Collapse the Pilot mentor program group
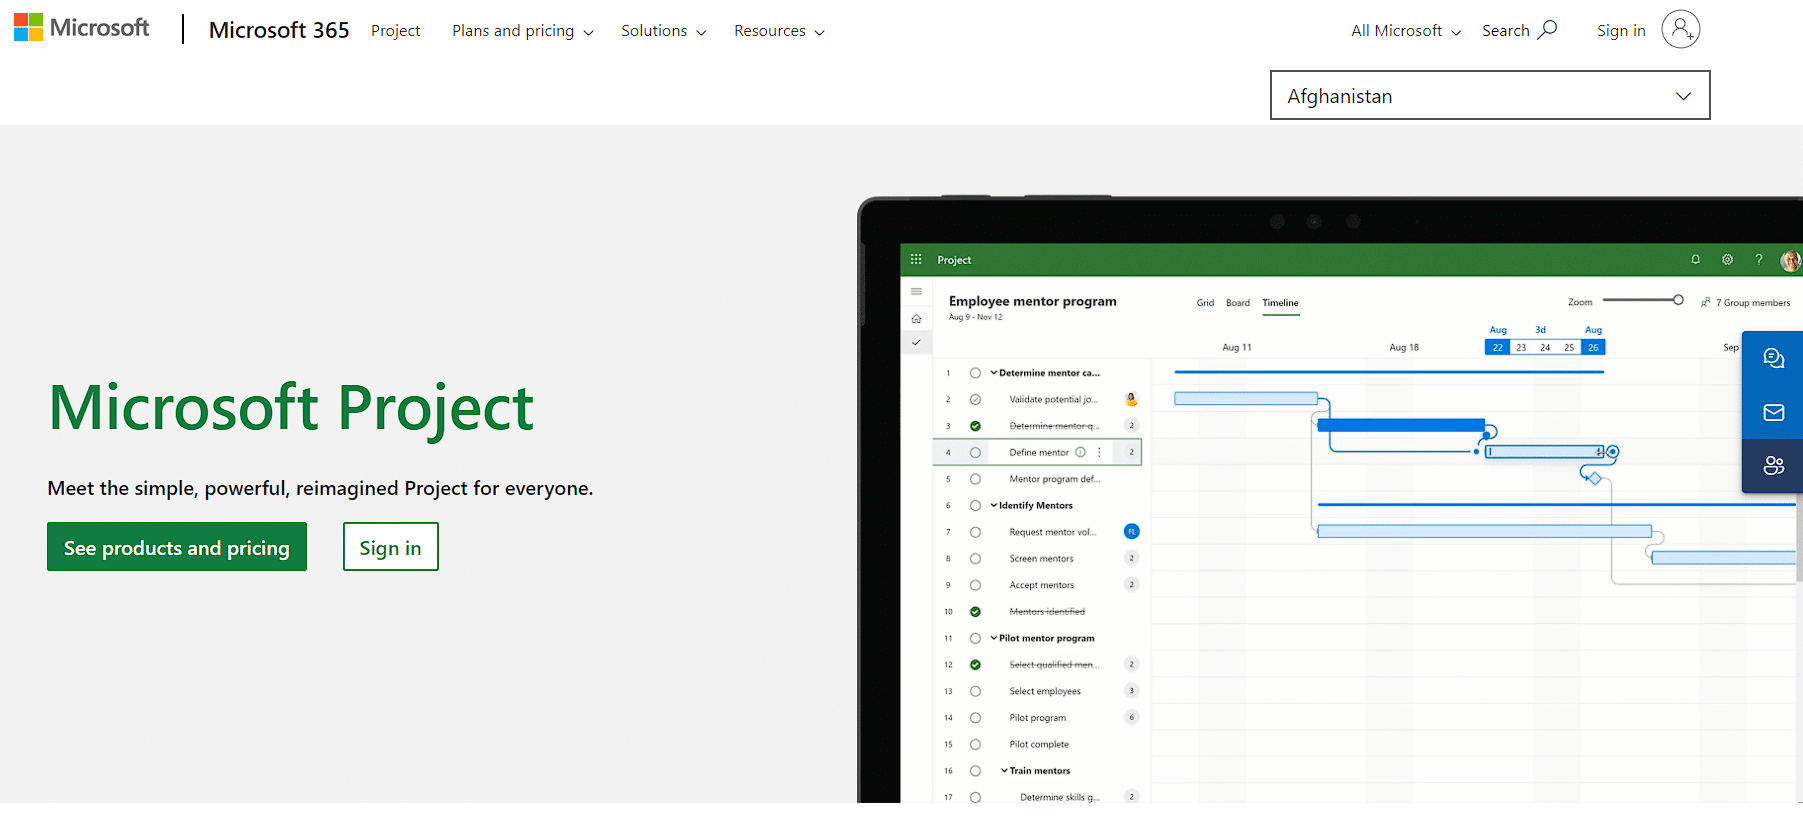Screen dimensions: 1803x840 pyautogui.click(x=994, y=638)
